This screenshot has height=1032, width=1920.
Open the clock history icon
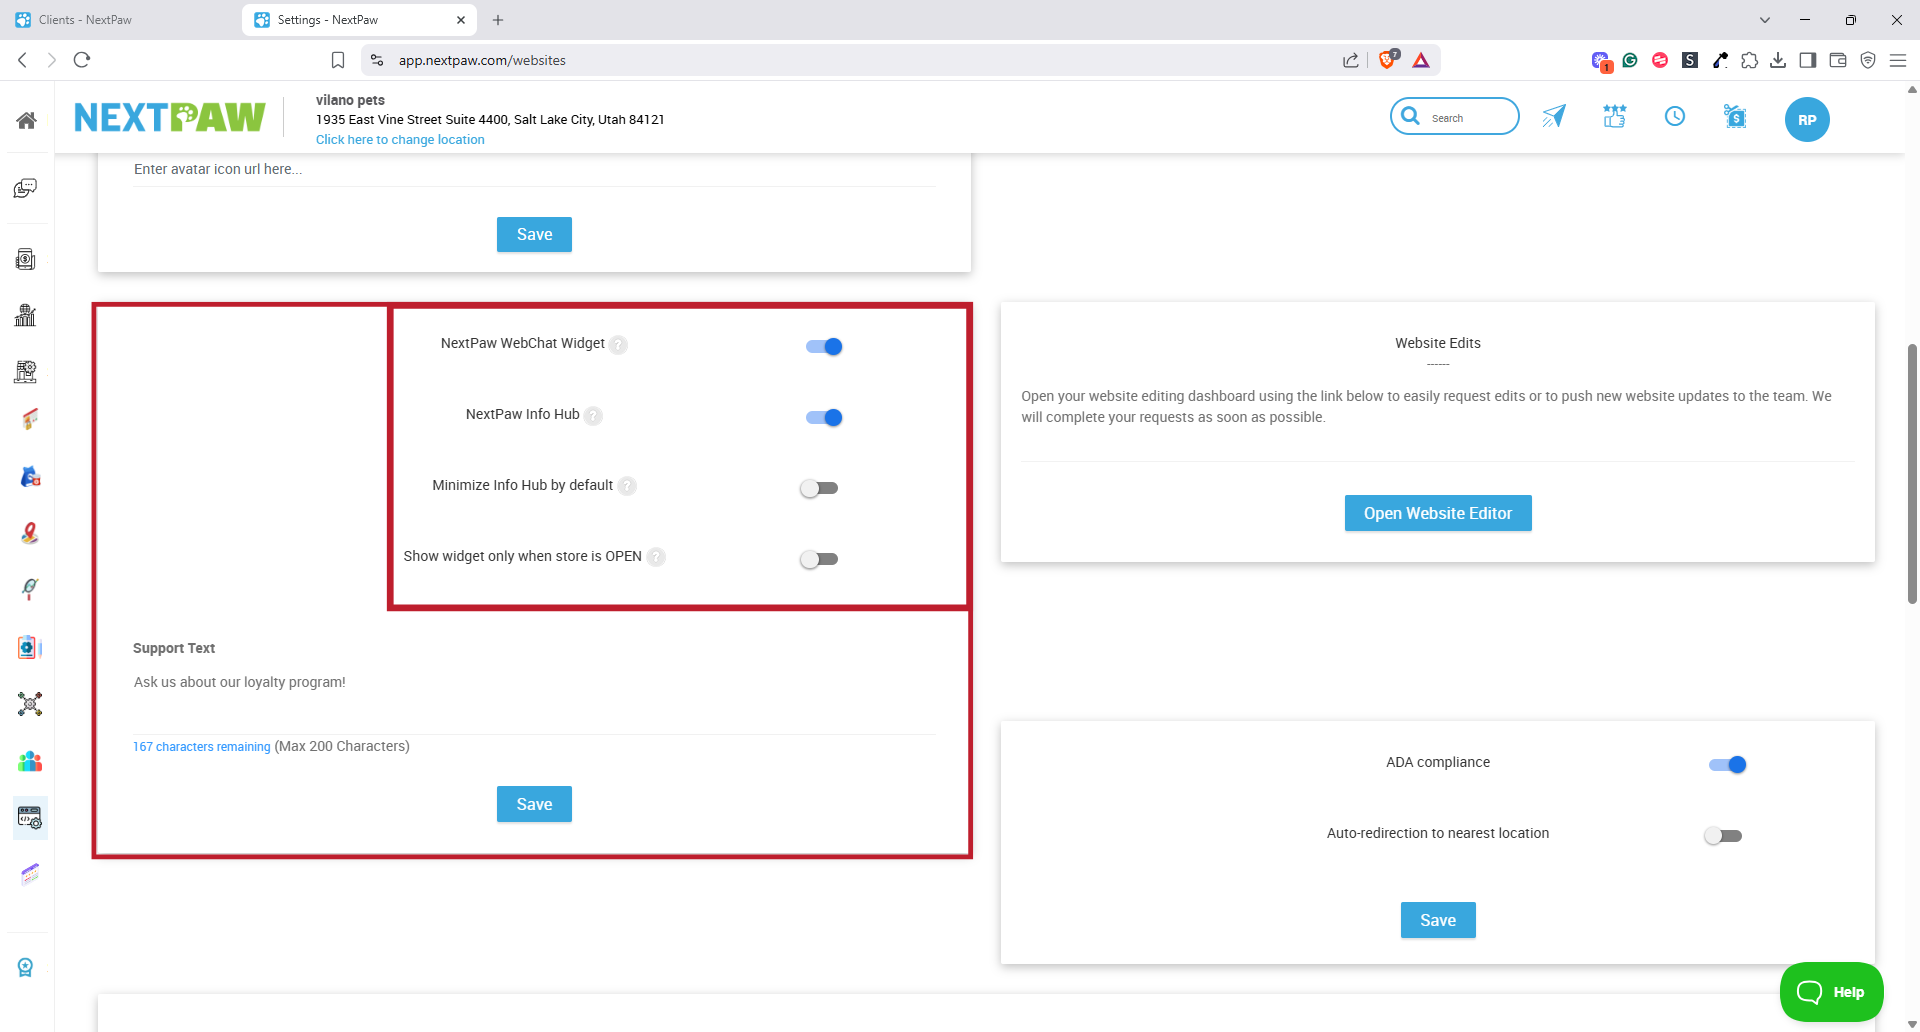tap(1675, 117)
